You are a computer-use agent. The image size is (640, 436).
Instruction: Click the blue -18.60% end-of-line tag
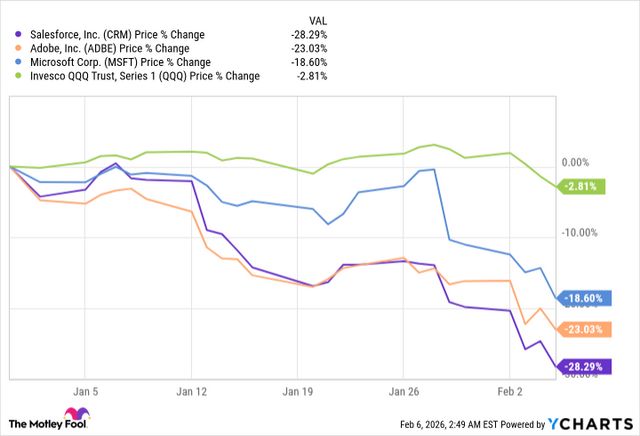coord(585,298)
